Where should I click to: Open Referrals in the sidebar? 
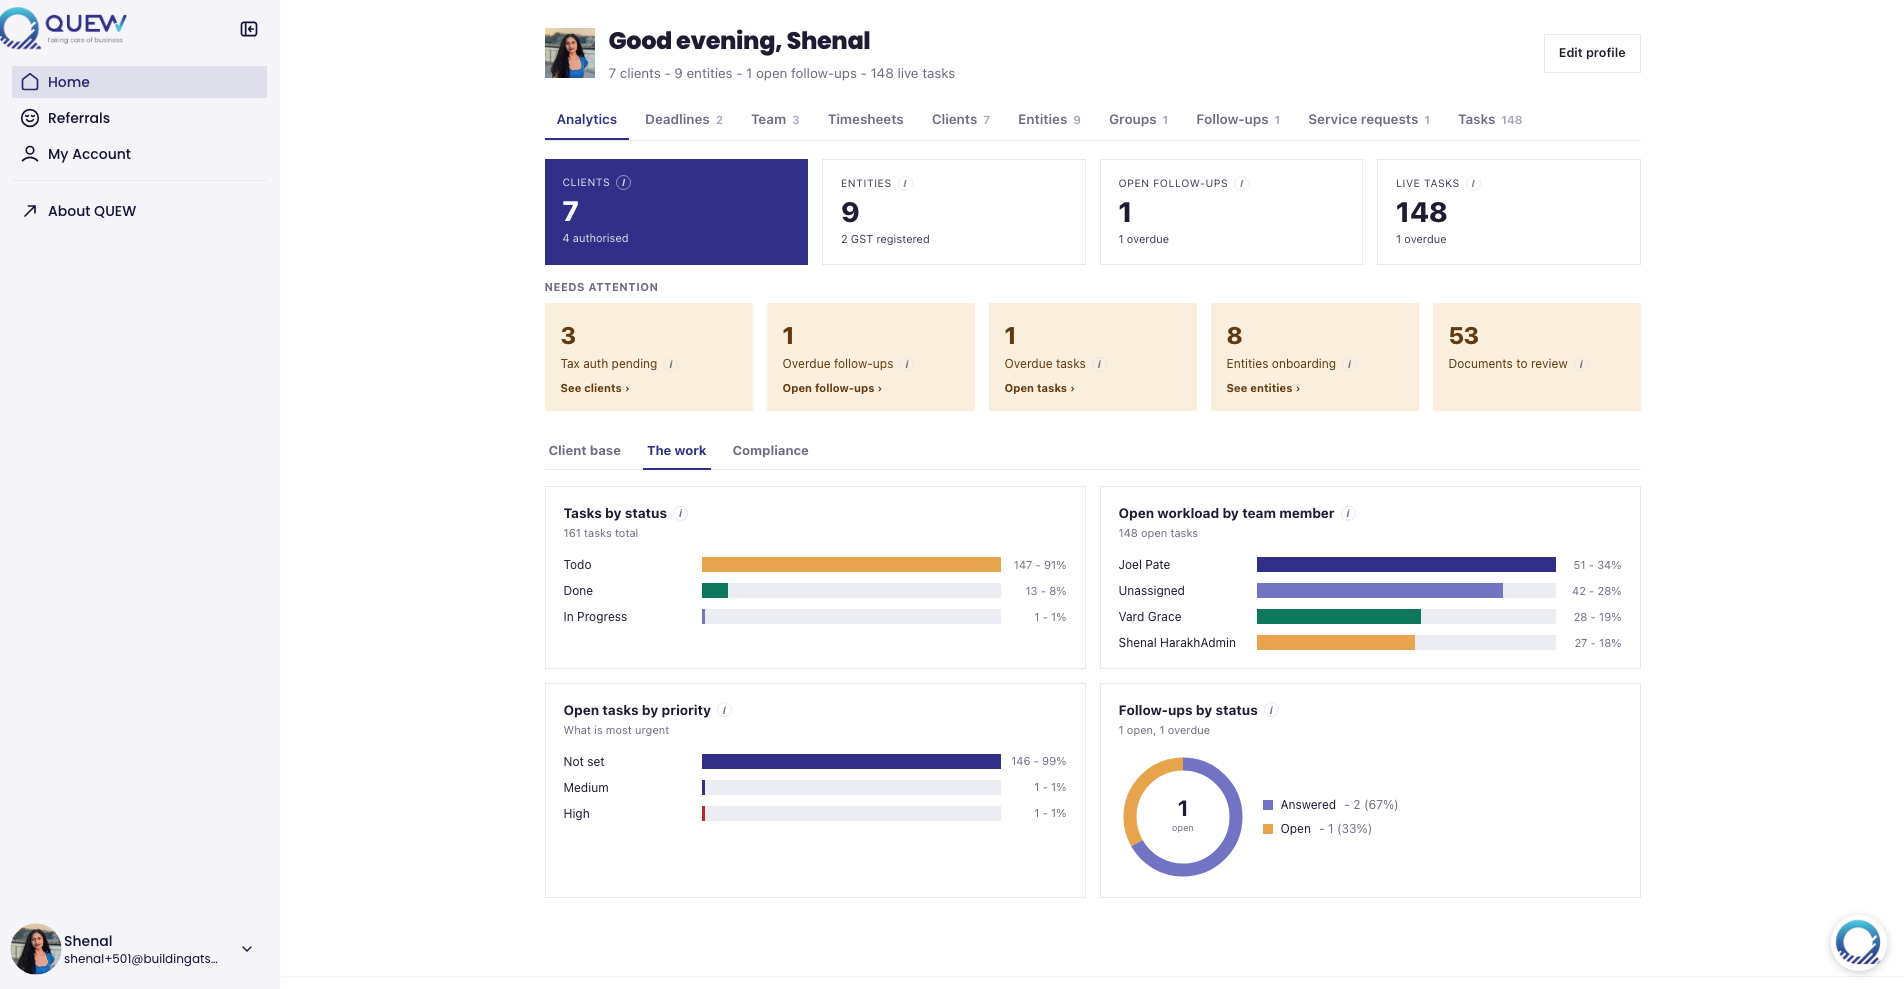click(x=139, y=118)
